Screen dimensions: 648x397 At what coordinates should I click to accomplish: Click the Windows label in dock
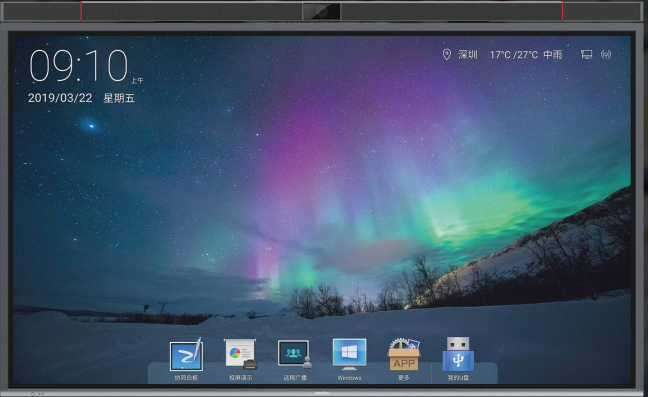pyautogui.click(x=349, y=378)
